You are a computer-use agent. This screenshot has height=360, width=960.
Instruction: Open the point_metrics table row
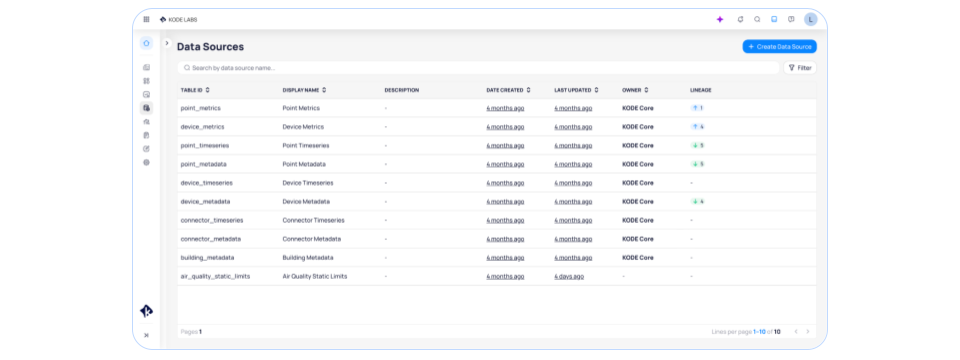pyautogui.click(x=497, y=108)
